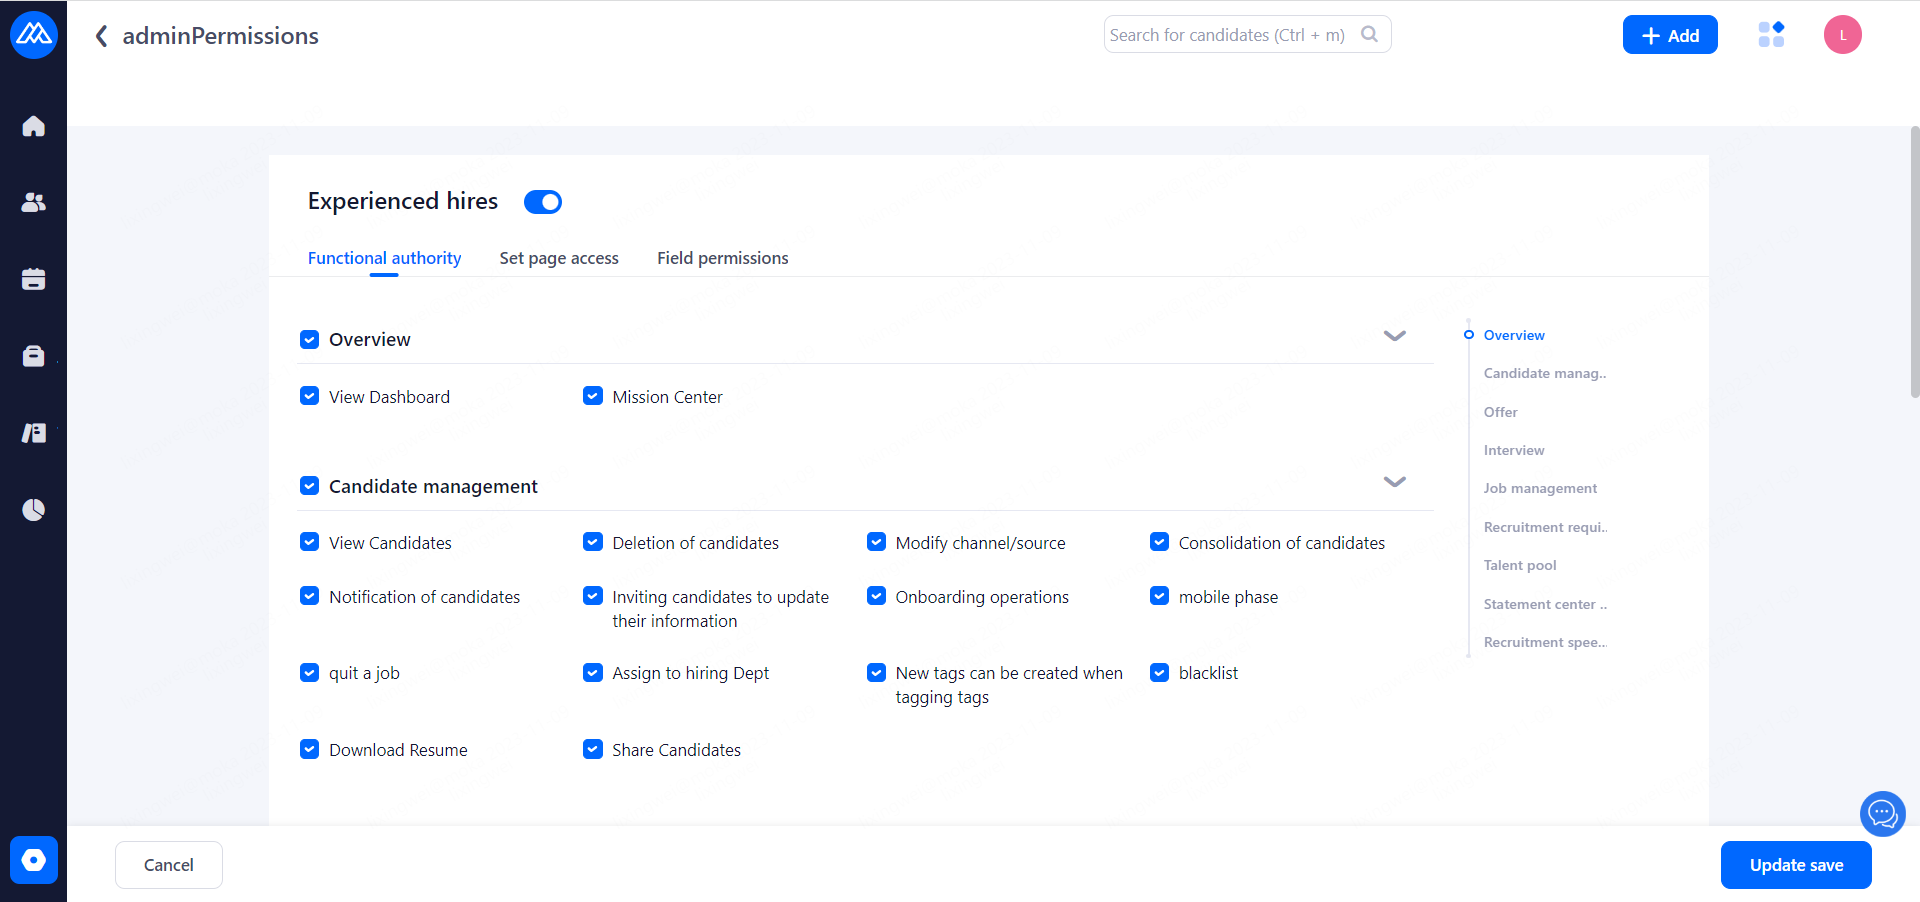
Task: Click the Cancel button
Action: click(169, 865)
